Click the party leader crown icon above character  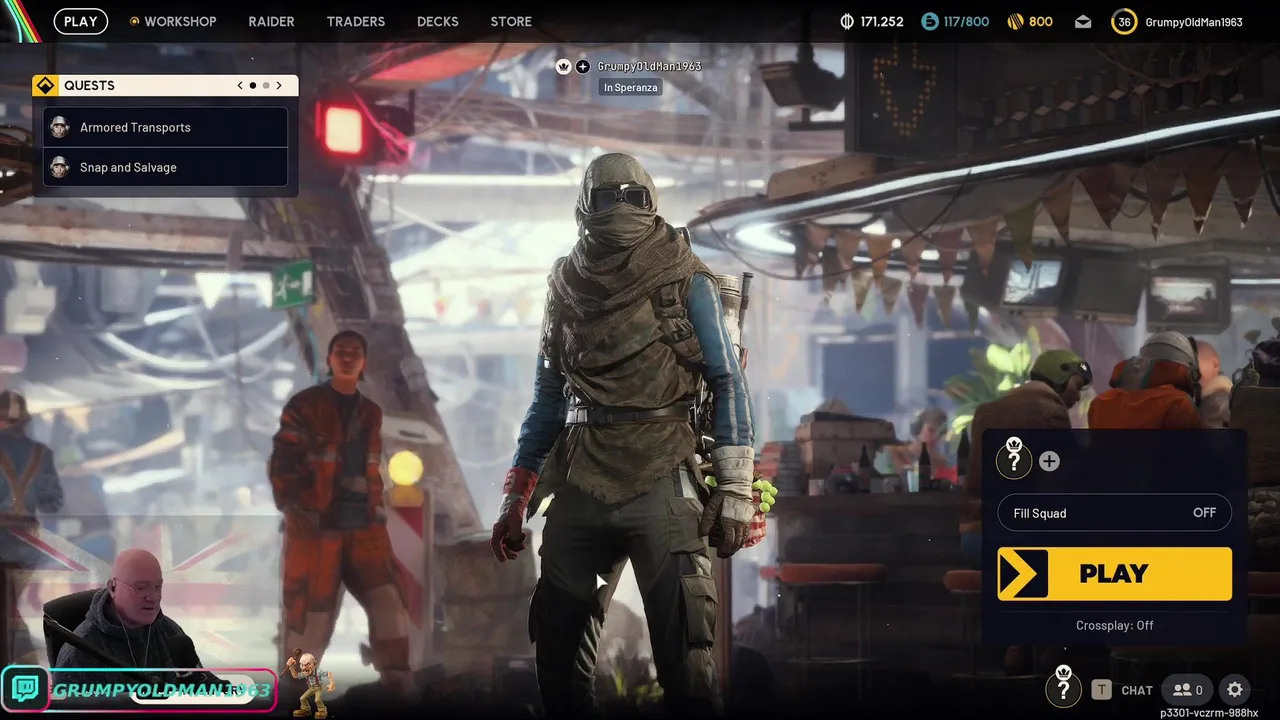pos(564,66)
